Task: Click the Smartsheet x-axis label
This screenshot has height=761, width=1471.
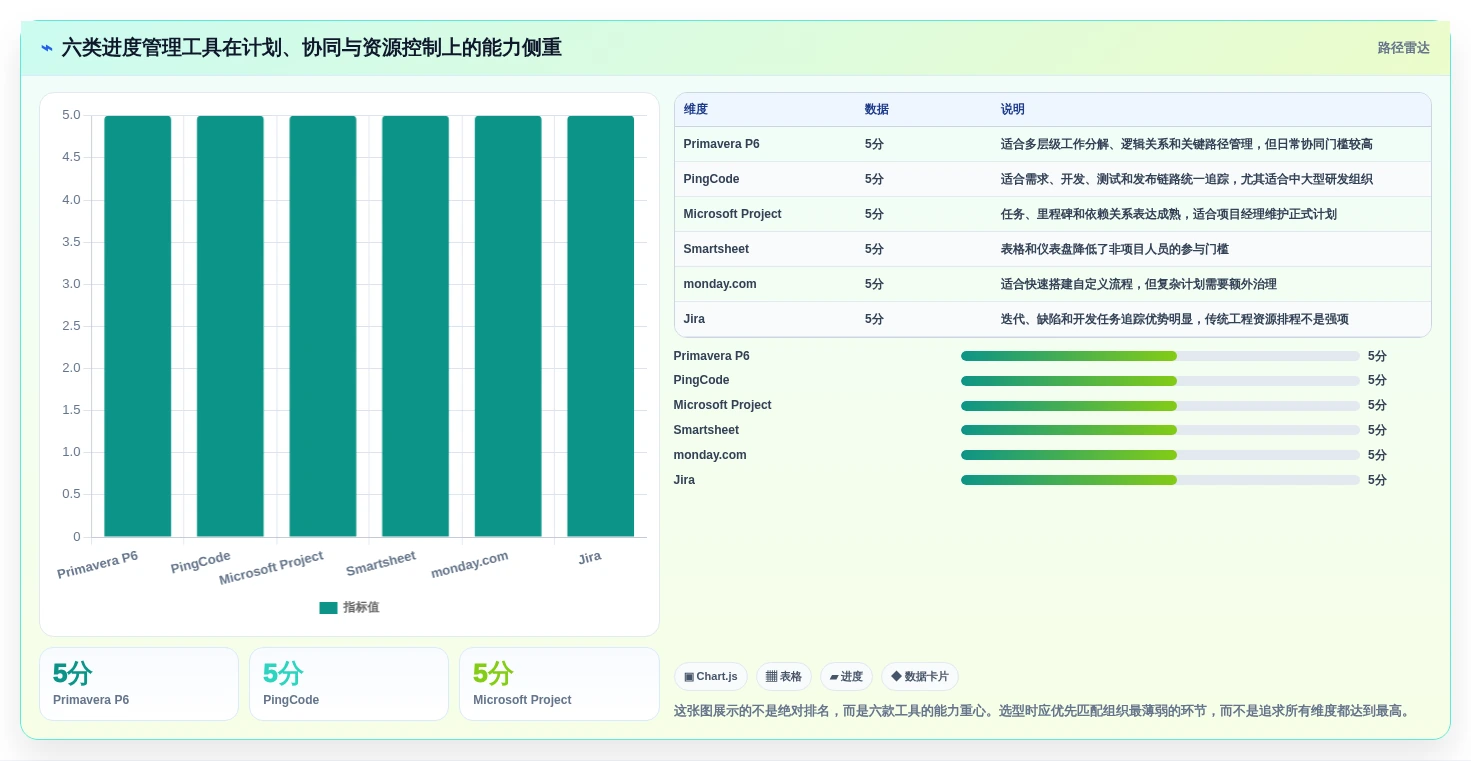Action: pyautogui.click(x=381, y=564)
